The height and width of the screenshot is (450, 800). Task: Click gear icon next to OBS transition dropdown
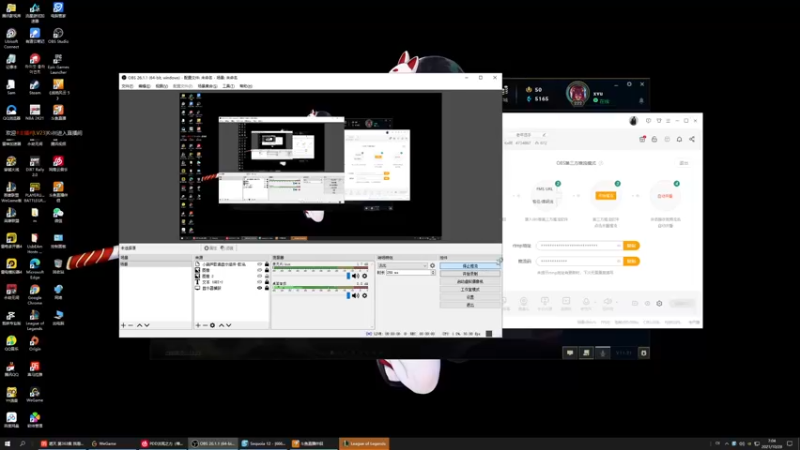click(x=432, y=266)
